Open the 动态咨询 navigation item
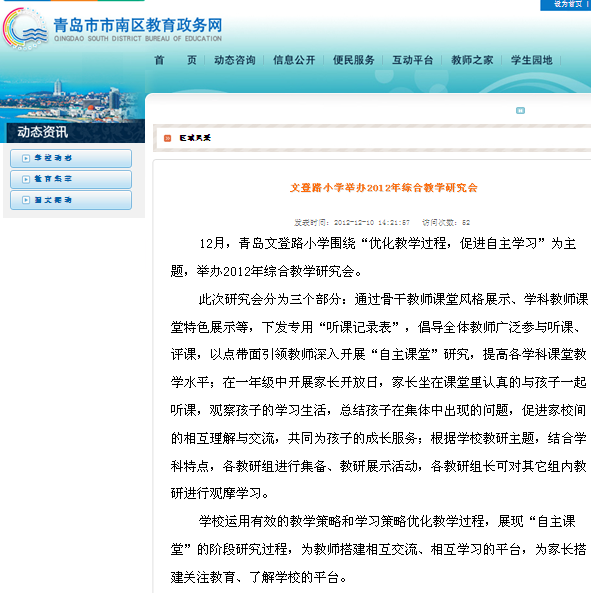The width and height of the screenshot is (591, 593). click(x=235, y=60)
